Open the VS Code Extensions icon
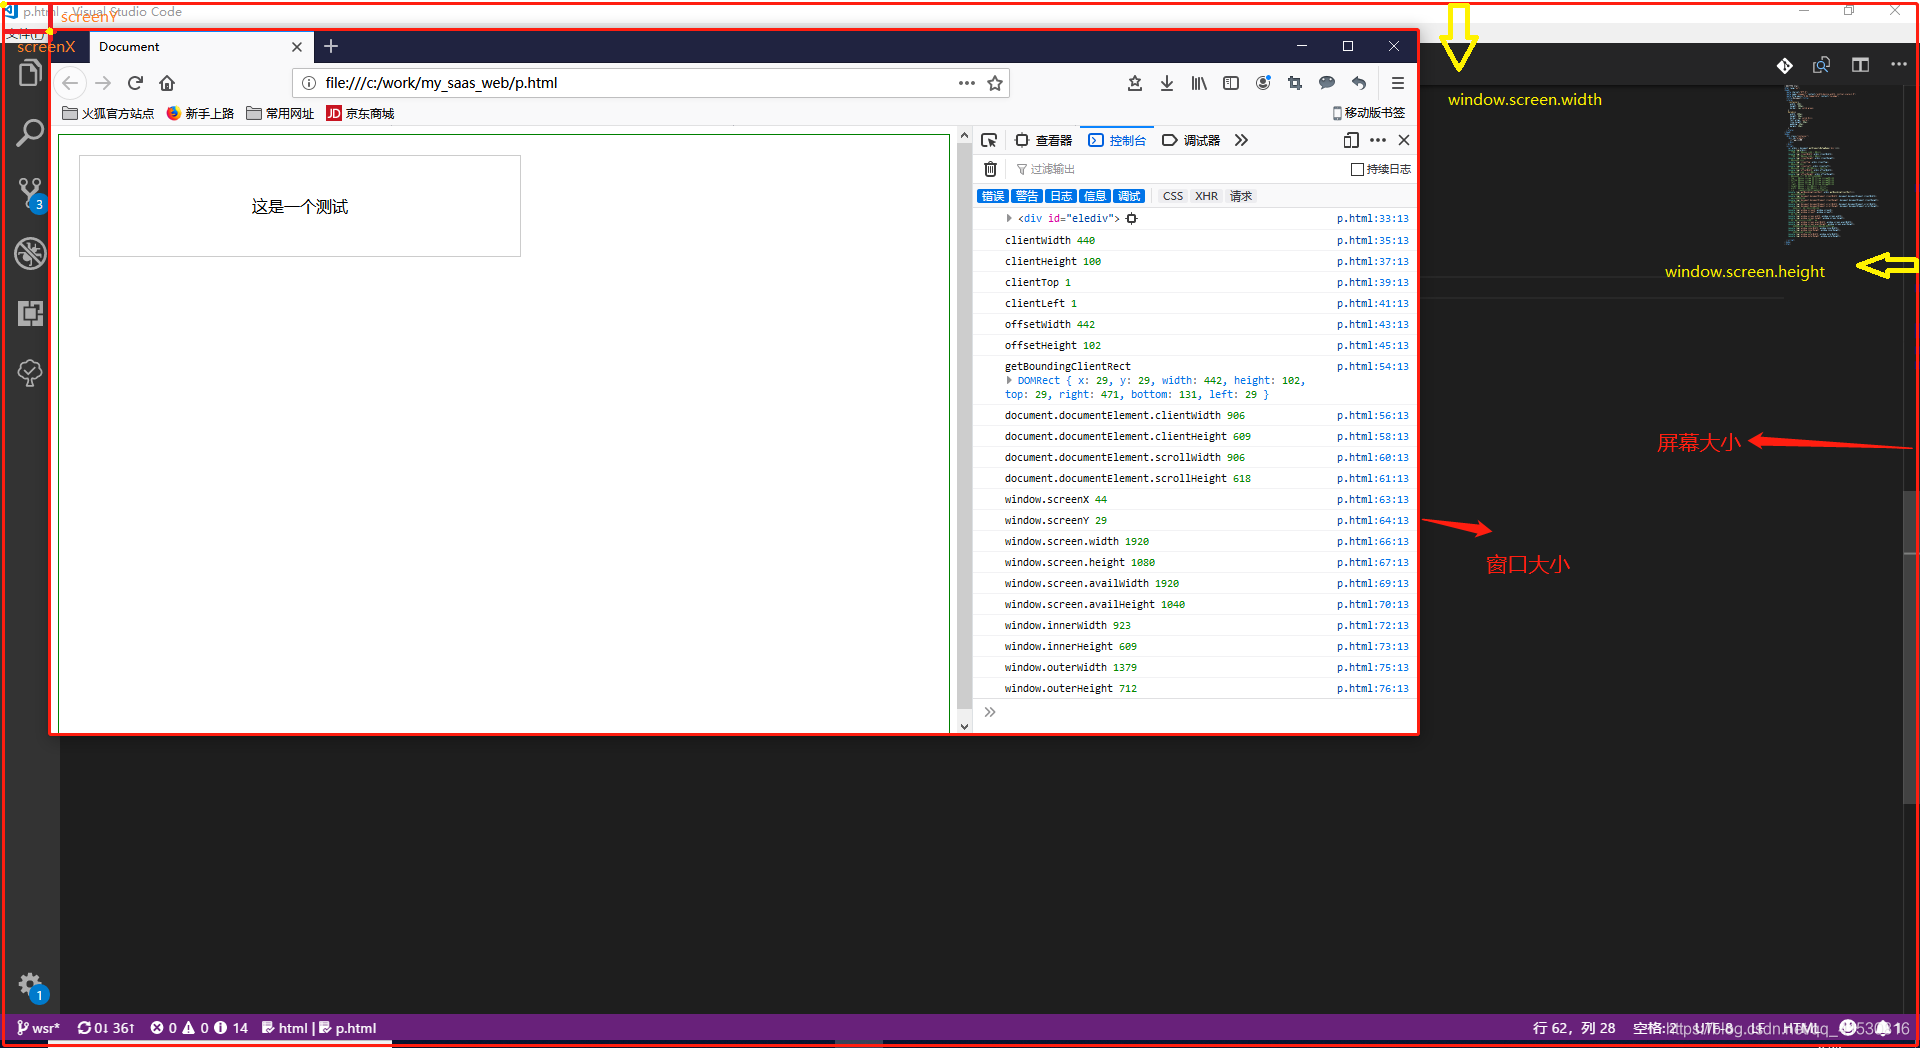The image size is (1920, 1048). (30, 314)
